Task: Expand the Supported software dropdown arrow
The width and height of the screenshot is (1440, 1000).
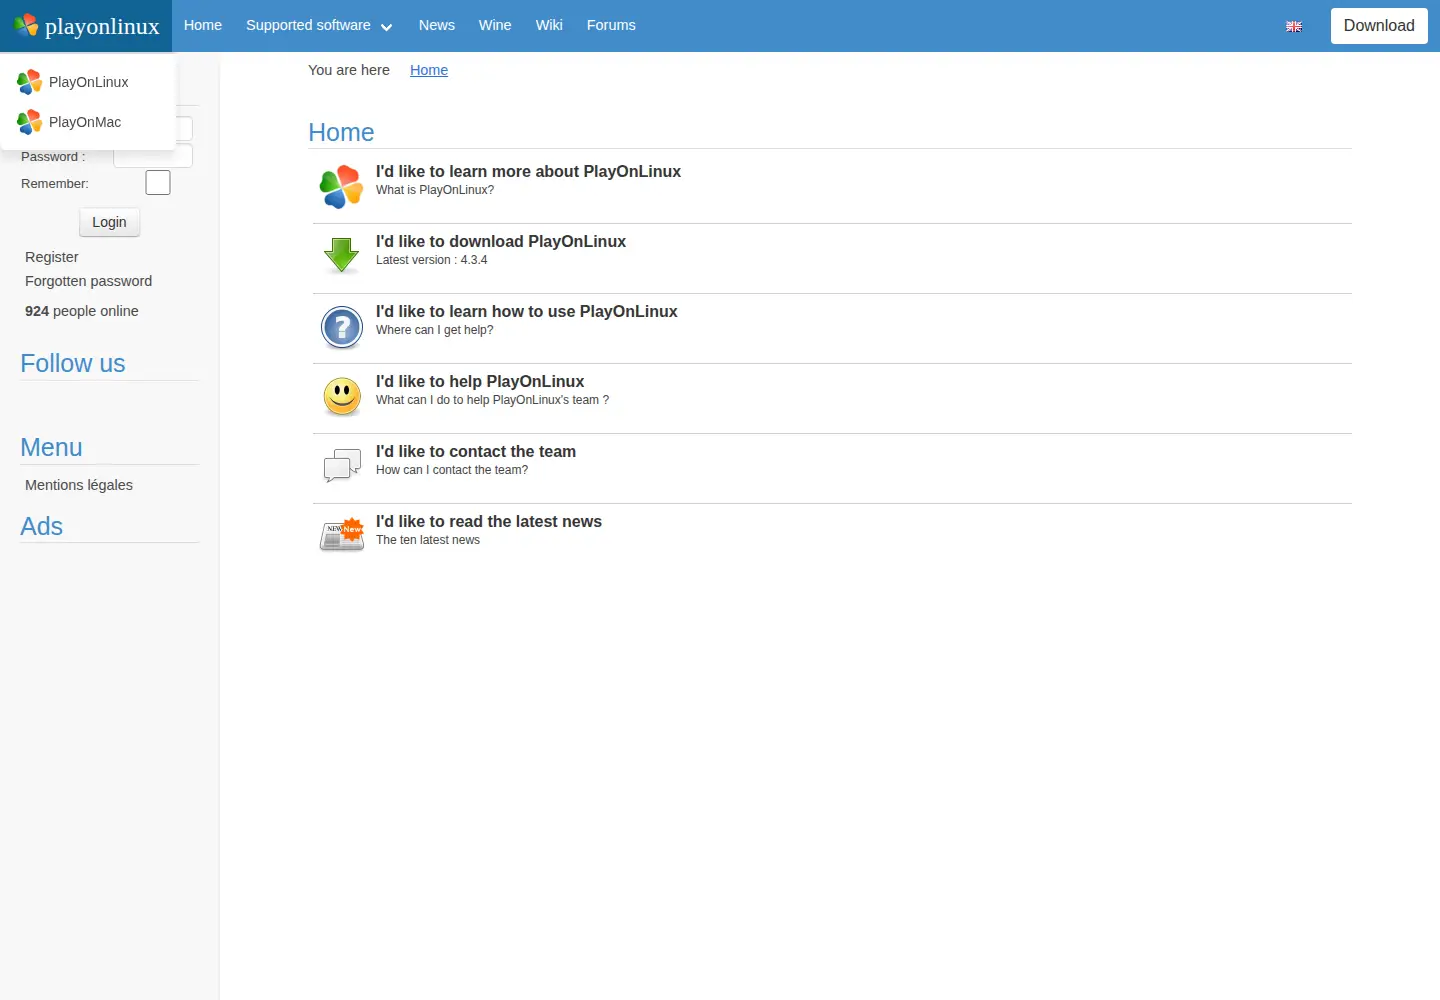Action: coord(386,27)
